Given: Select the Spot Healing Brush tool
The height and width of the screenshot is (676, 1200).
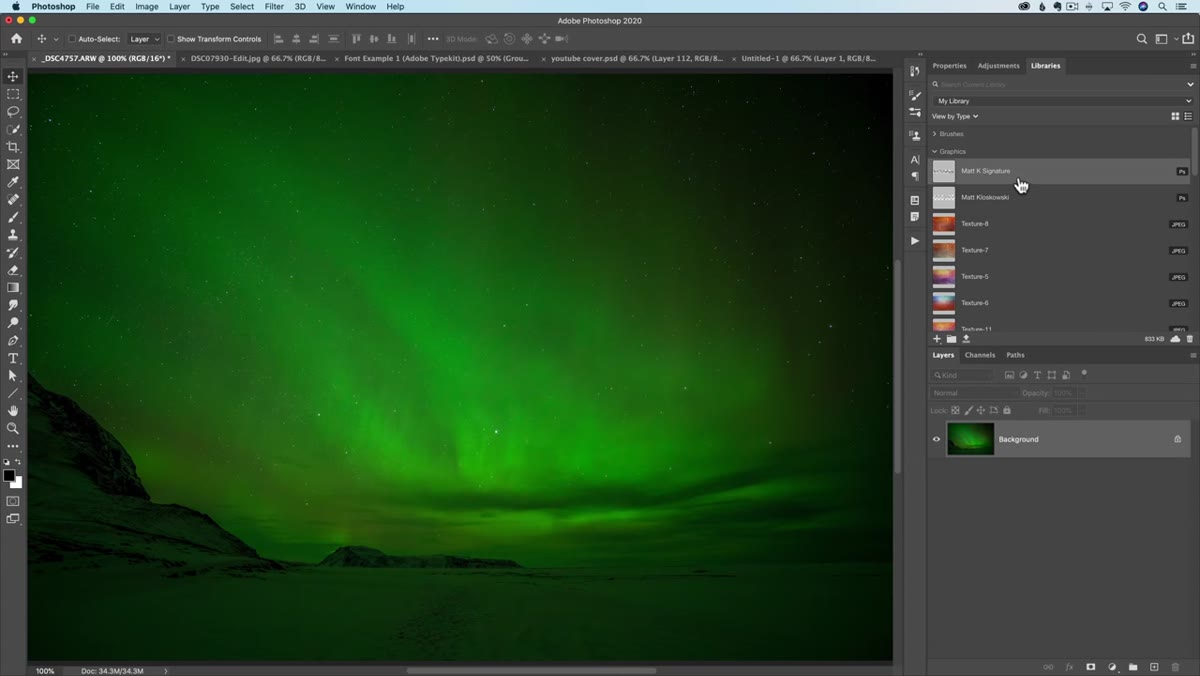Looking at the screenshot, I should (13, 200).
